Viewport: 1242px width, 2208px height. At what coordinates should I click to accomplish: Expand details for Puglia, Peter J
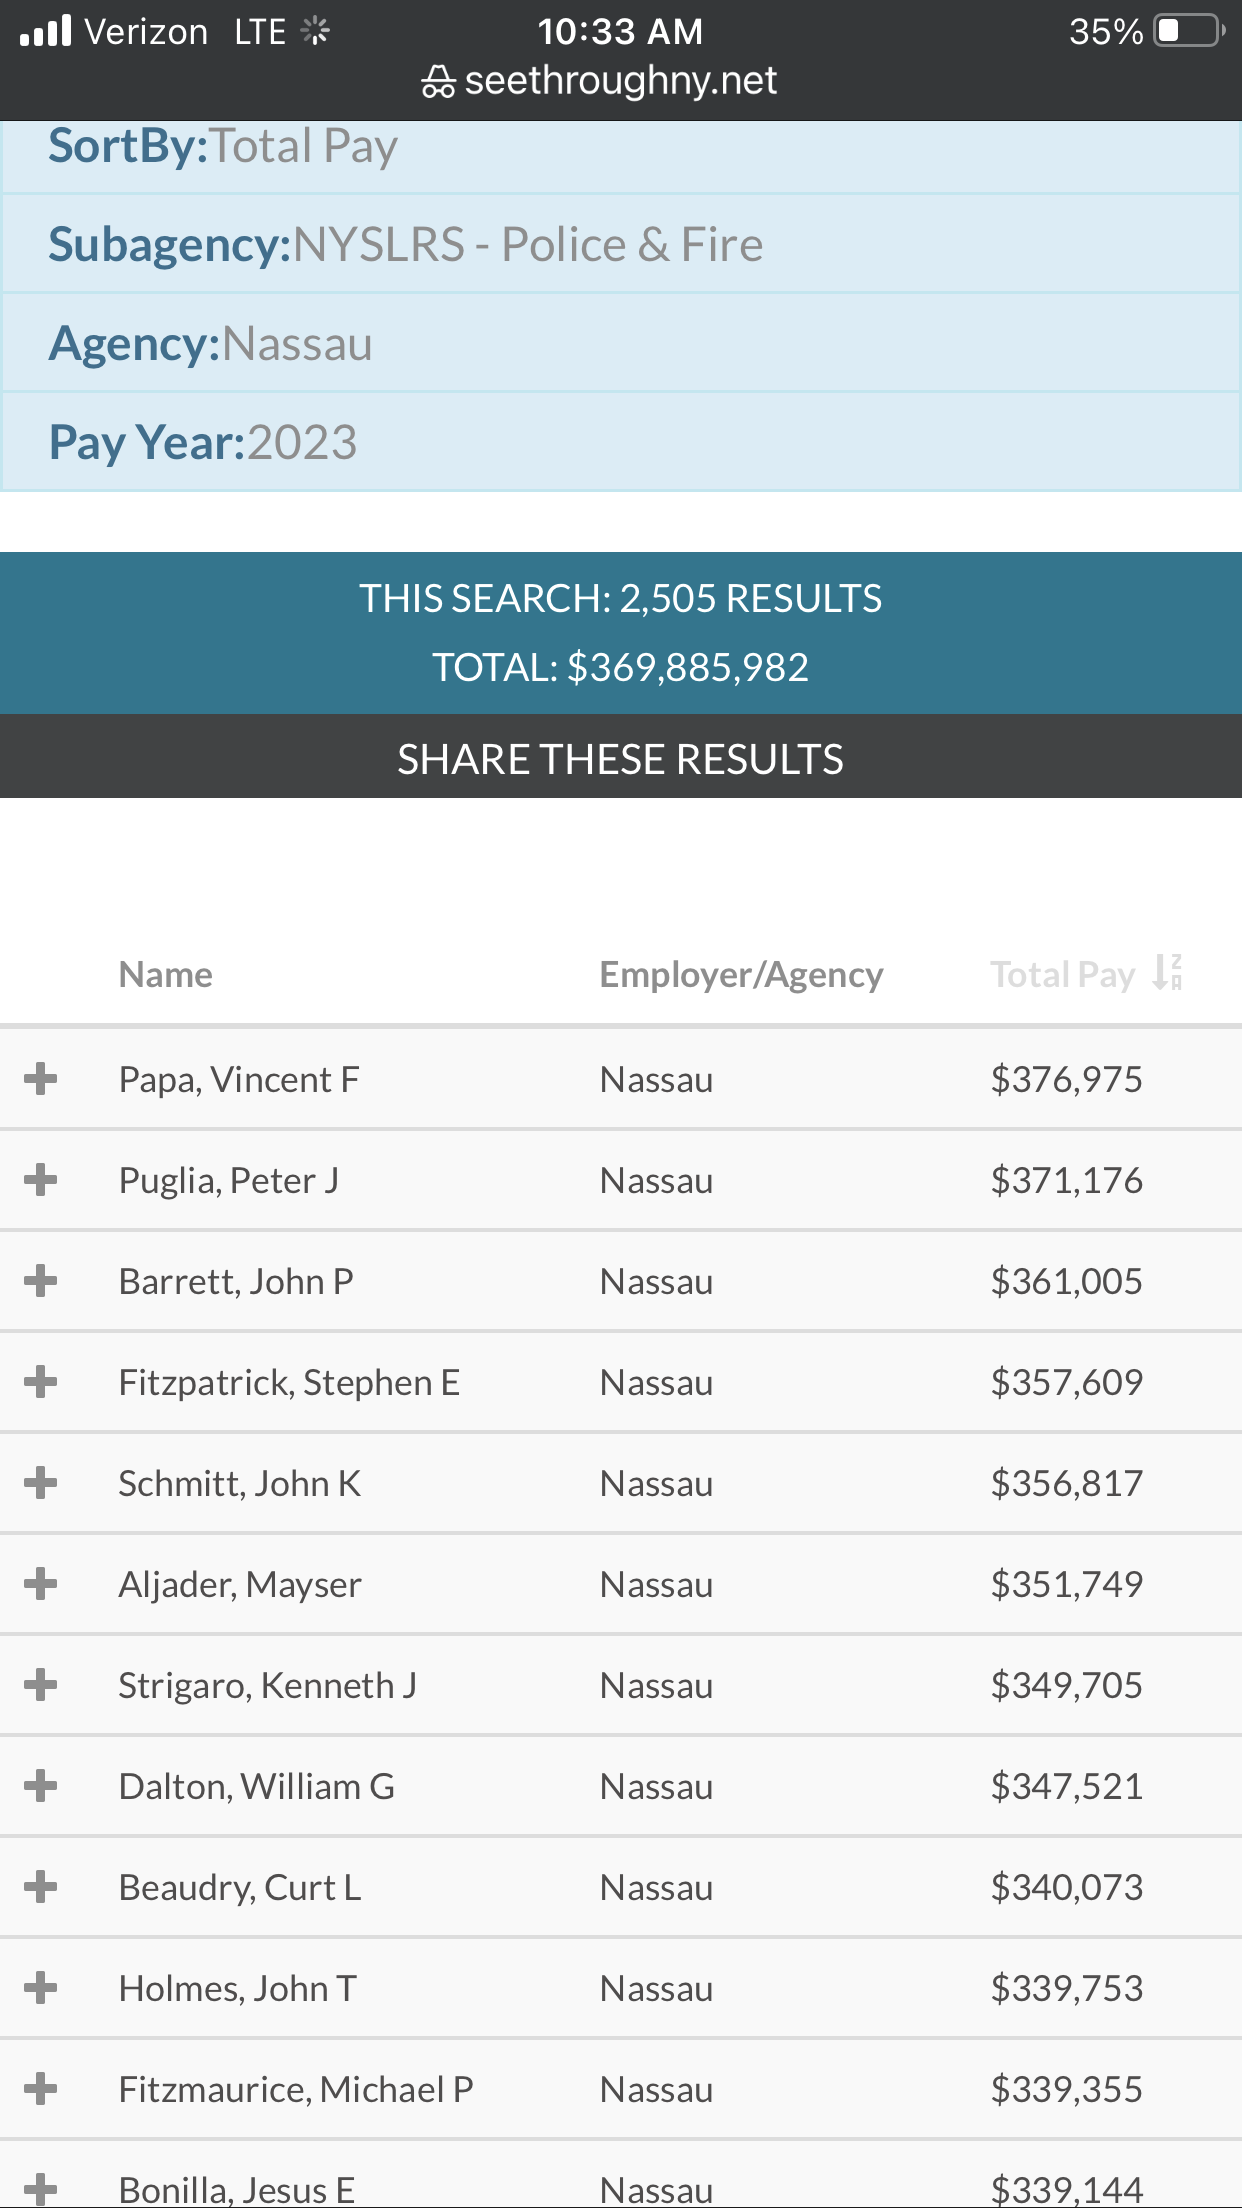41,1180
